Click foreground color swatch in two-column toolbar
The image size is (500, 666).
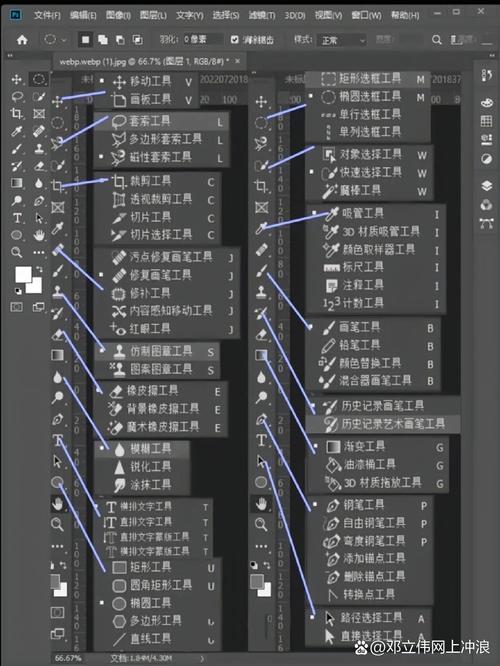pos(23,274)
